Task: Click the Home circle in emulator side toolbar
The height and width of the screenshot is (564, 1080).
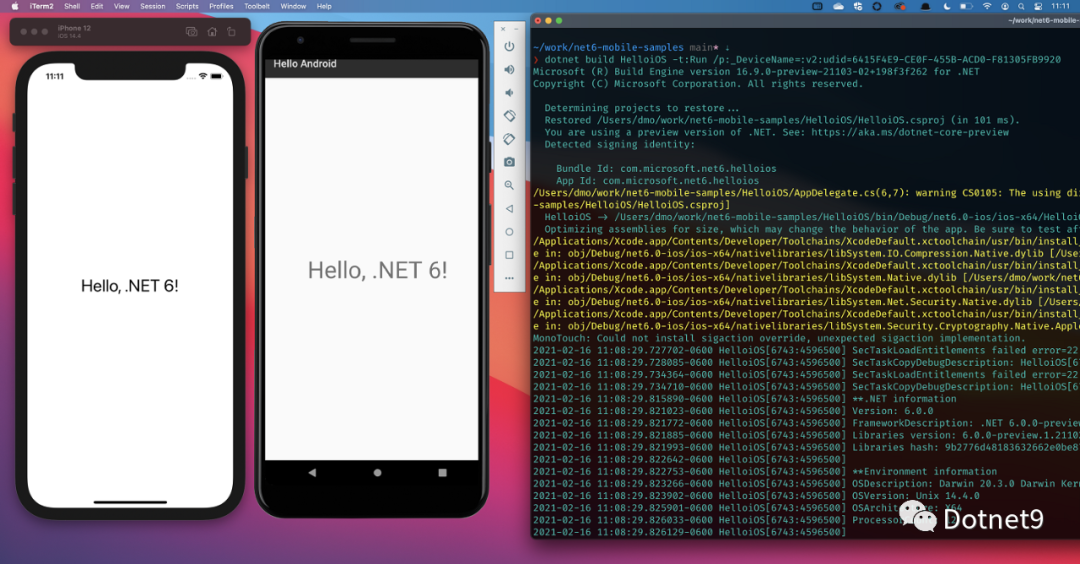Action: coord(509,232)
